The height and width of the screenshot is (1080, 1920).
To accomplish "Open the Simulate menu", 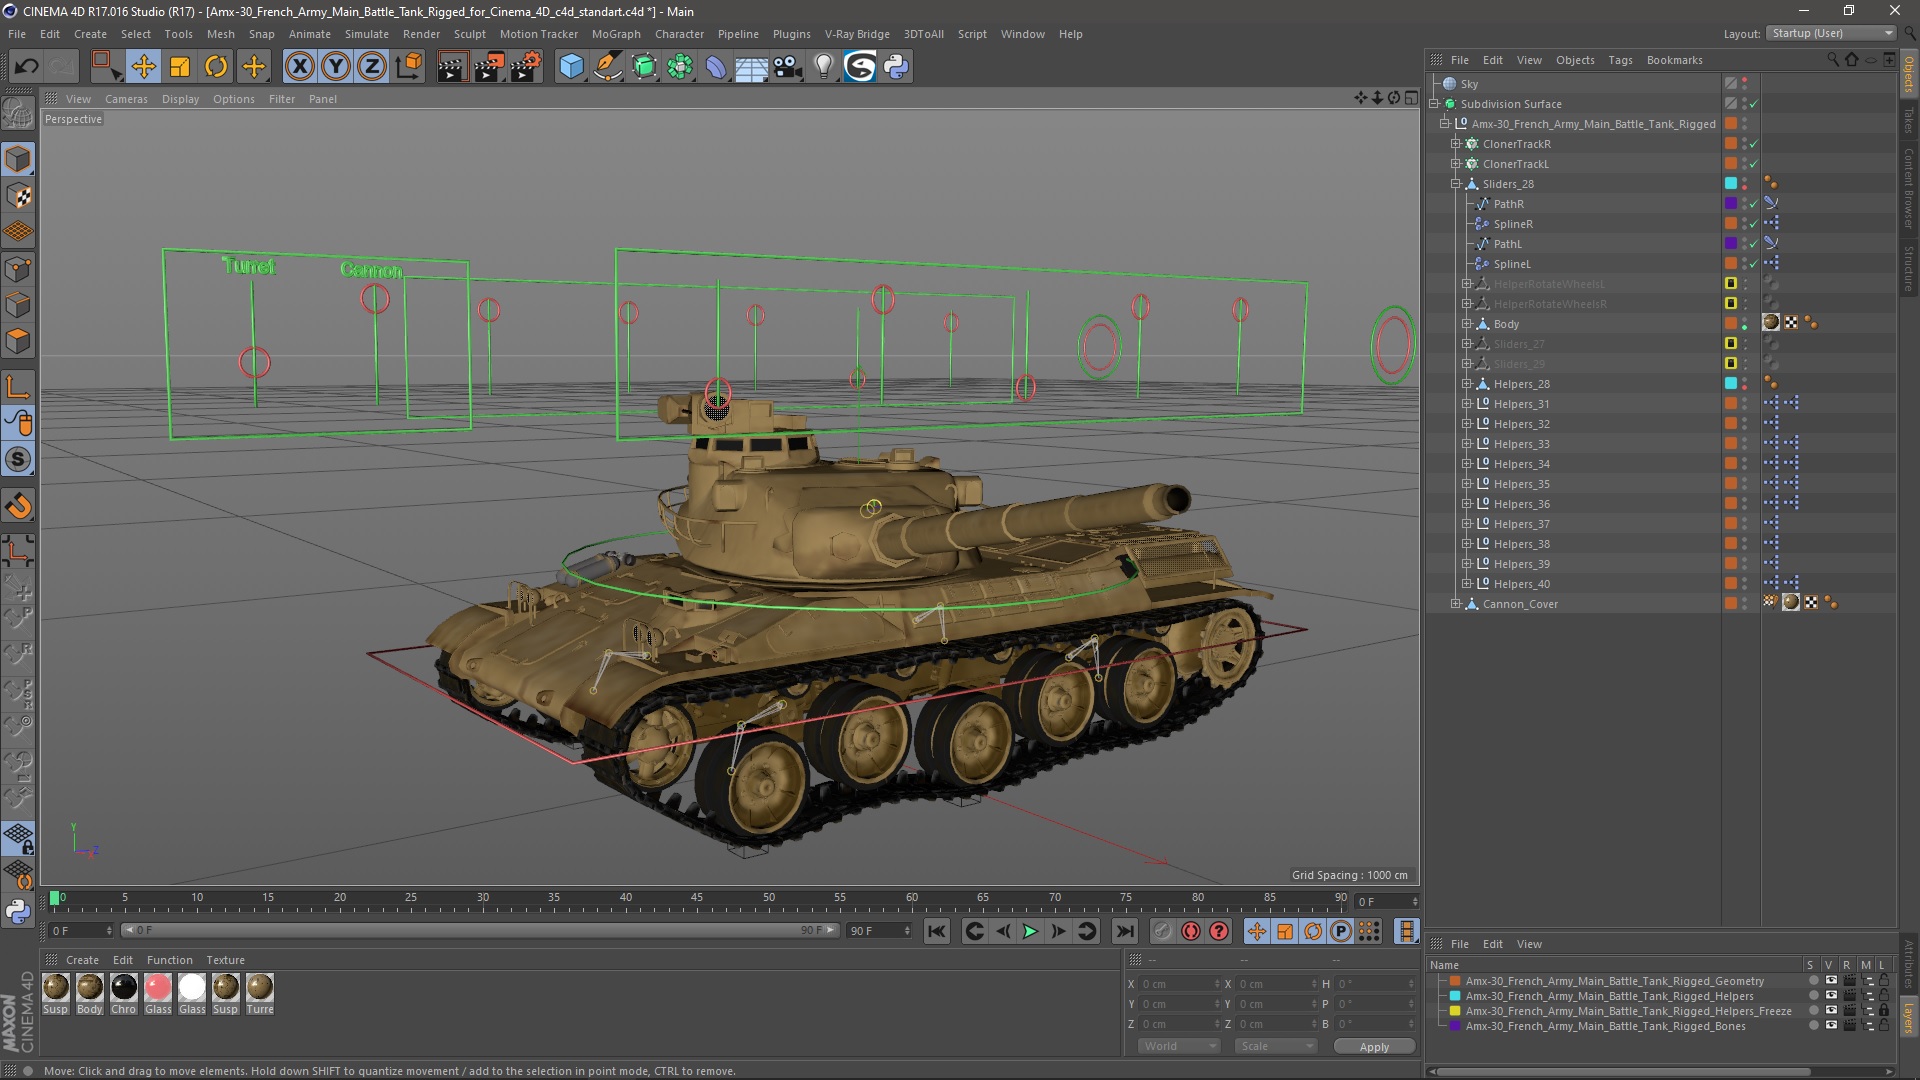I will pyautogui.click(x=367, y=34).
